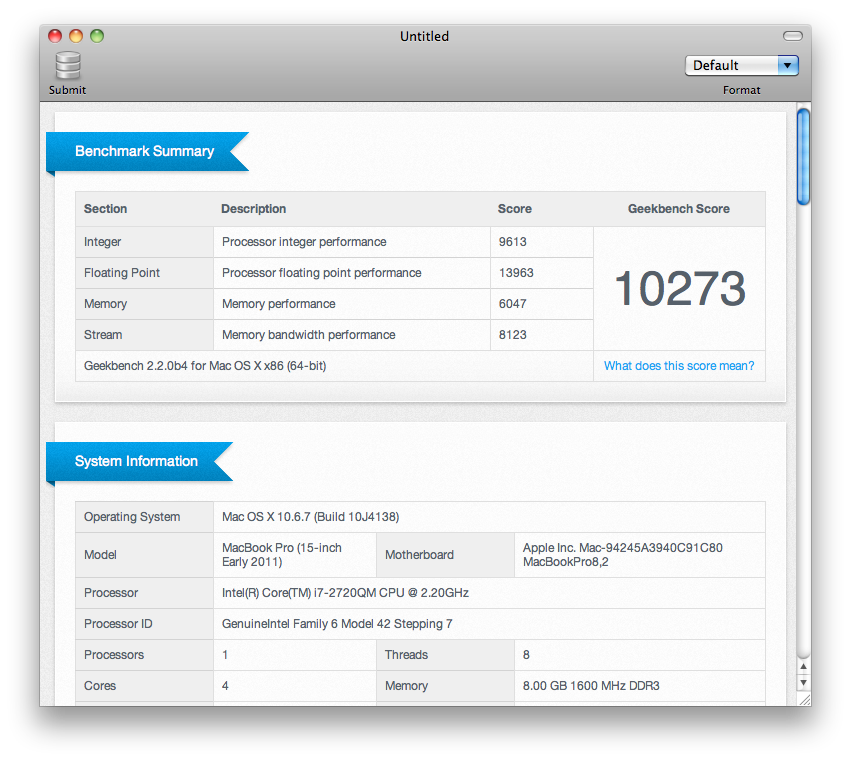Click the yellow minimize button

click(76, 36)
